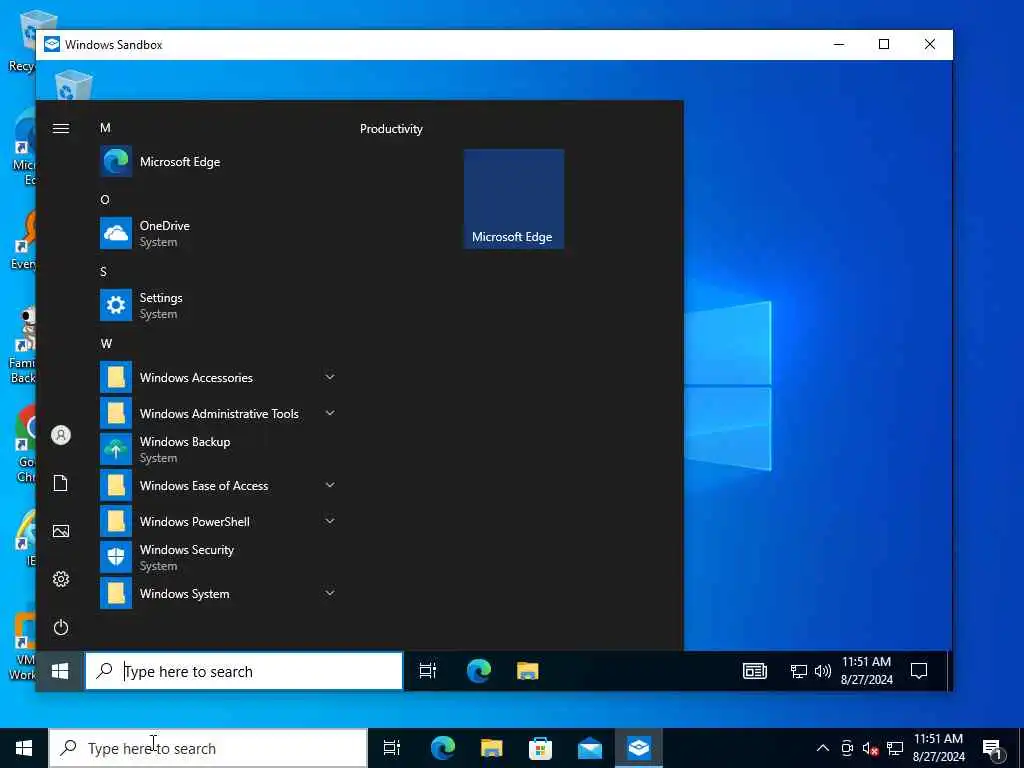Image resolution: width=1024 pixels, height=768 pixels.
Task: Click the sandbox taskbar clock showing 11:51 AM
Action: point(867,671)
